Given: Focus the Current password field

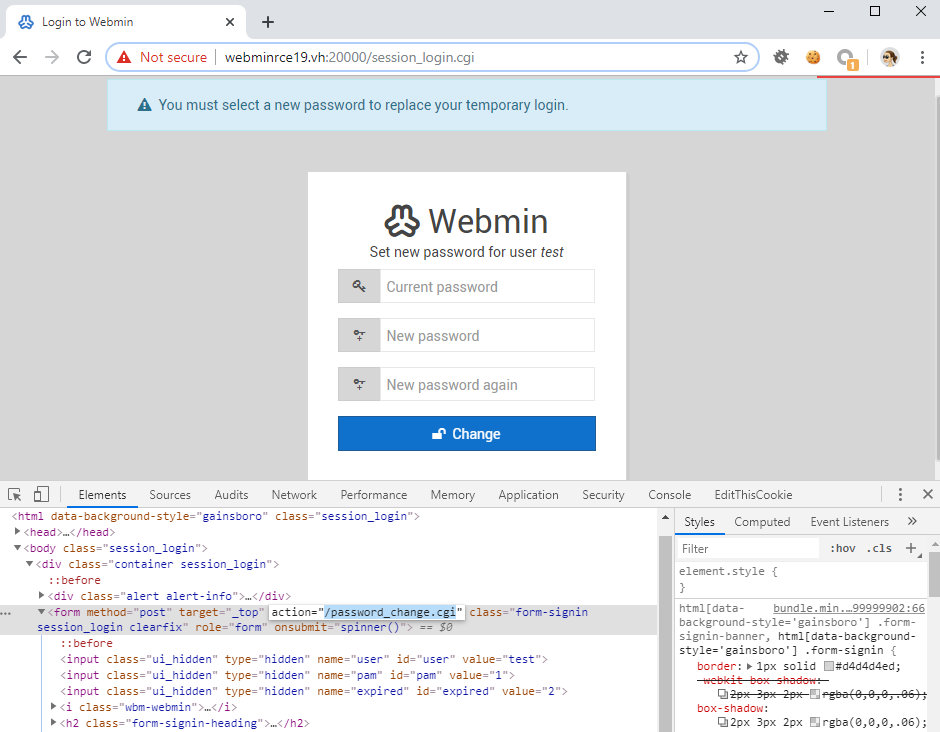Looking at the screenshot, I should [x=488, y=287].
